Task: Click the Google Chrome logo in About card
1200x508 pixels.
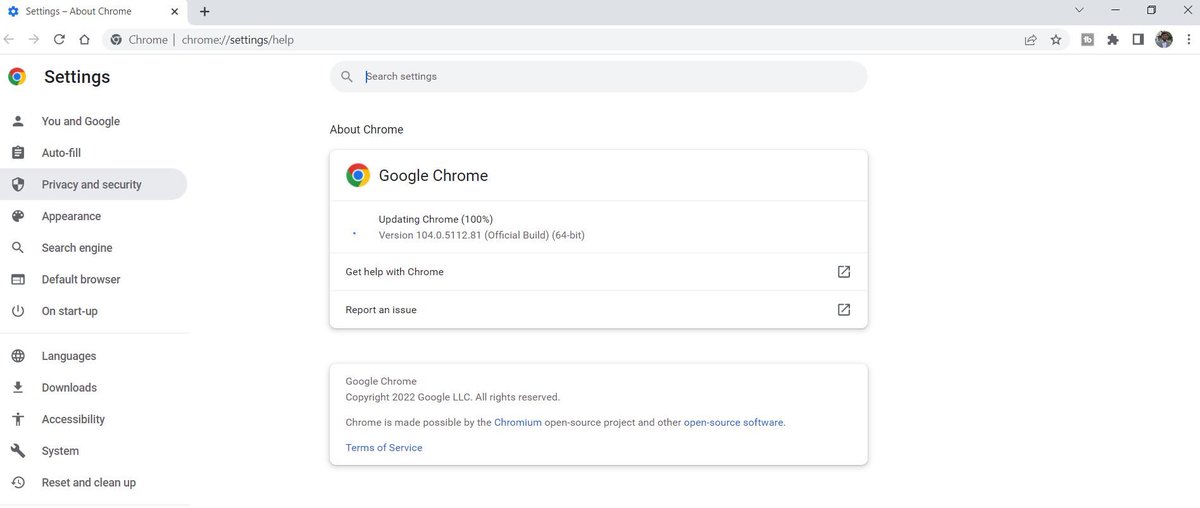Action: pyautogui.click(x=358, y=175)
